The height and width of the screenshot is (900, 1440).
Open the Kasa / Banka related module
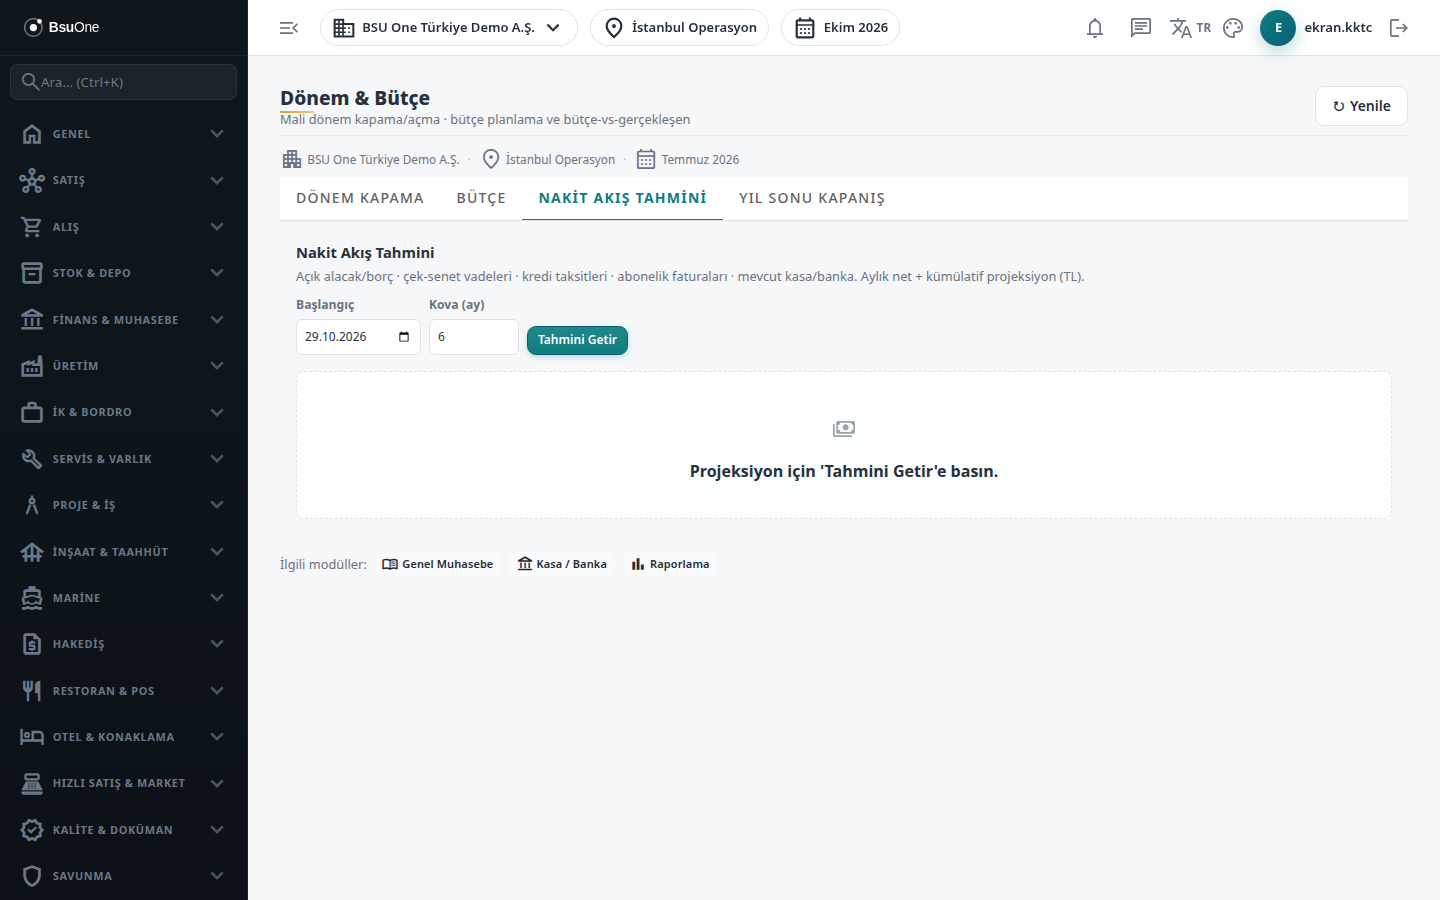click(x=562, y=564)
